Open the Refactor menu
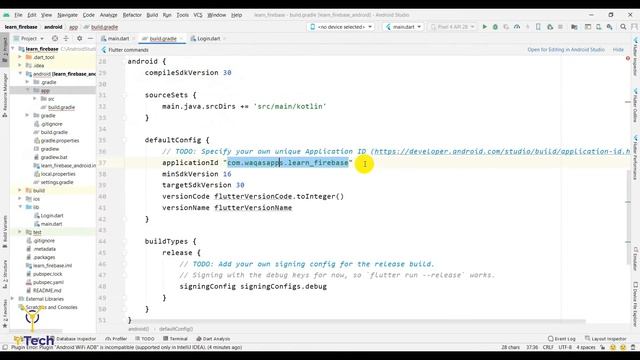 coord(132,15)
